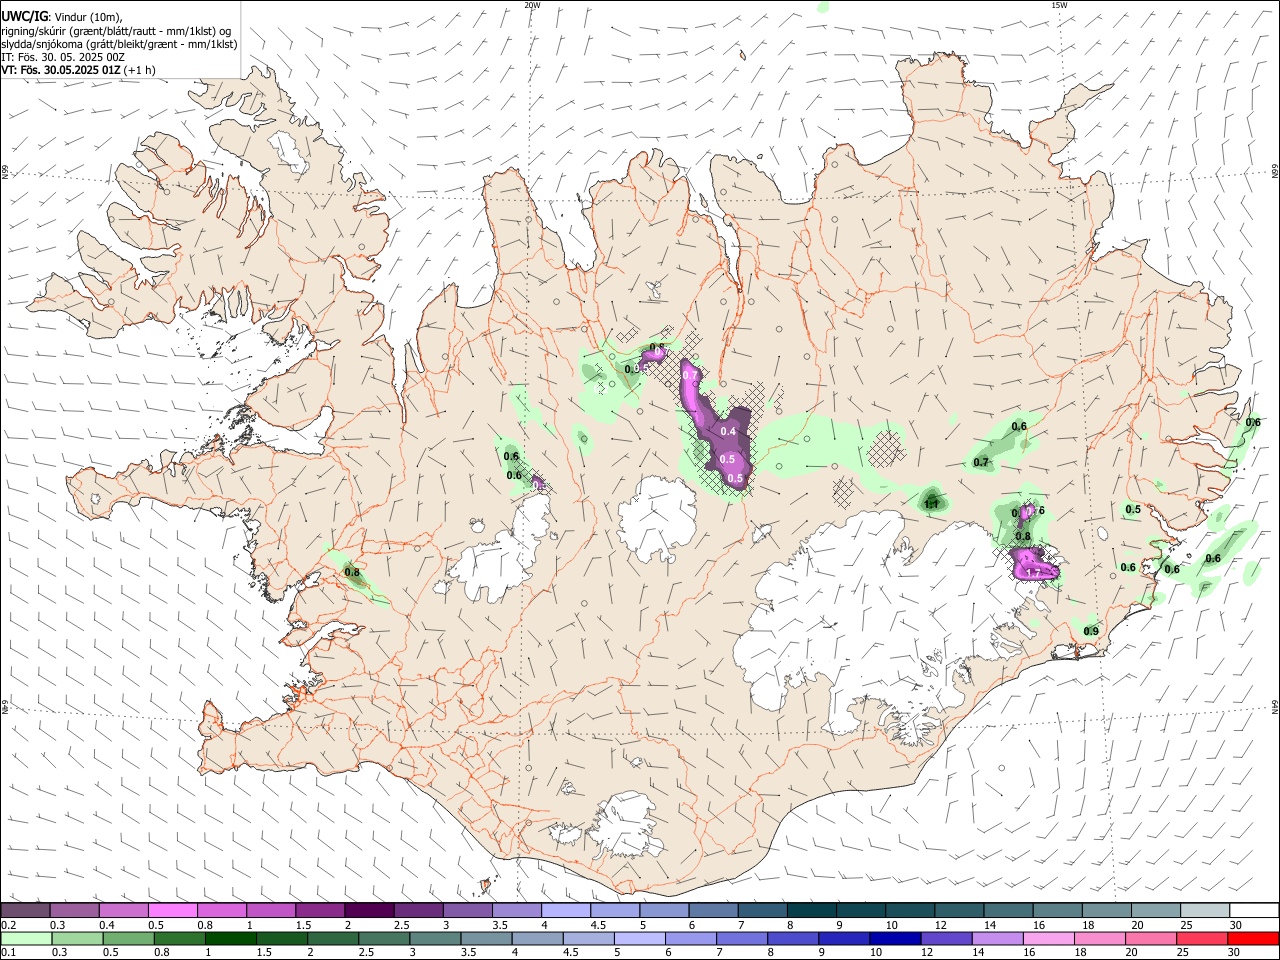Select lower legend red-pink swatch labeled 25
Image resolution: width=1280 pixels, height=960 pixels.
1200,938
